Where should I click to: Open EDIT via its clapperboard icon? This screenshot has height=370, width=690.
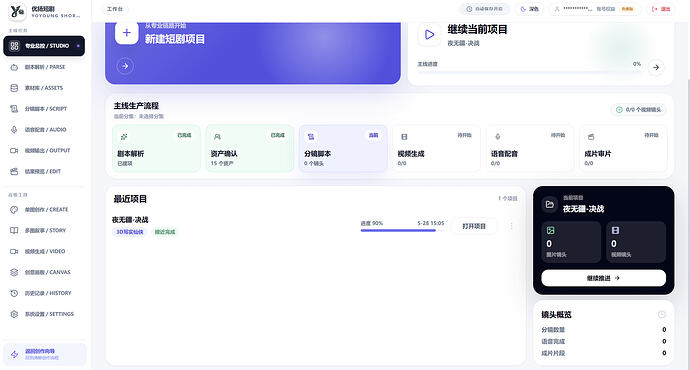coord(14,172)
